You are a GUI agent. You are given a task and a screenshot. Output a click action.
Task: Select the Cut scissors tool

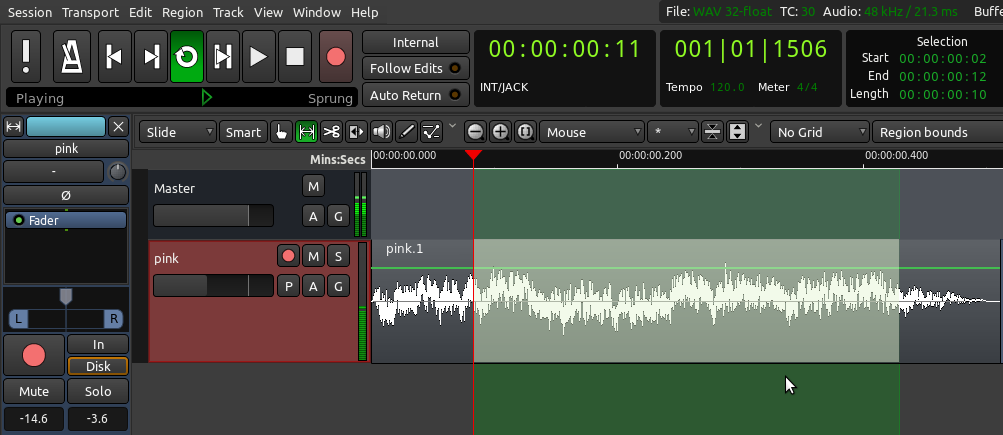coord(331,132)
